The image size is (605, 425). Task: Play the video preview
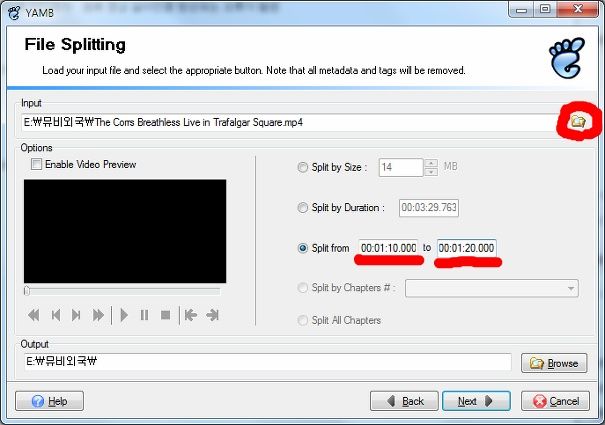point(124,315)
